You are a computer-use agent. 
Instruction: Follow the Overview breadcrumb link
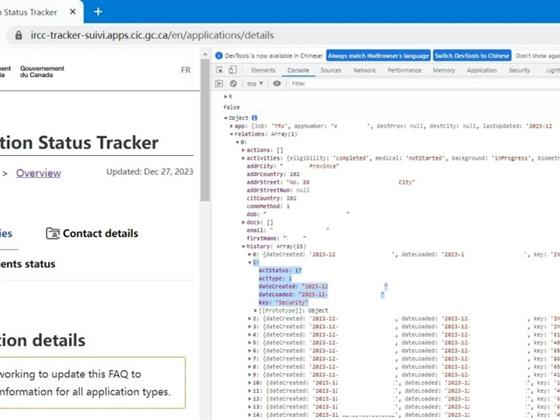tap(39, 173)
